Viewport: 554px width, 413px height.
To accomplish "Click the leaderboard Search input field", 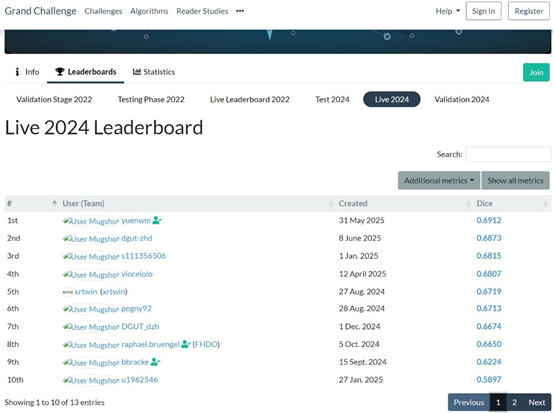I will tap(508, 154).
